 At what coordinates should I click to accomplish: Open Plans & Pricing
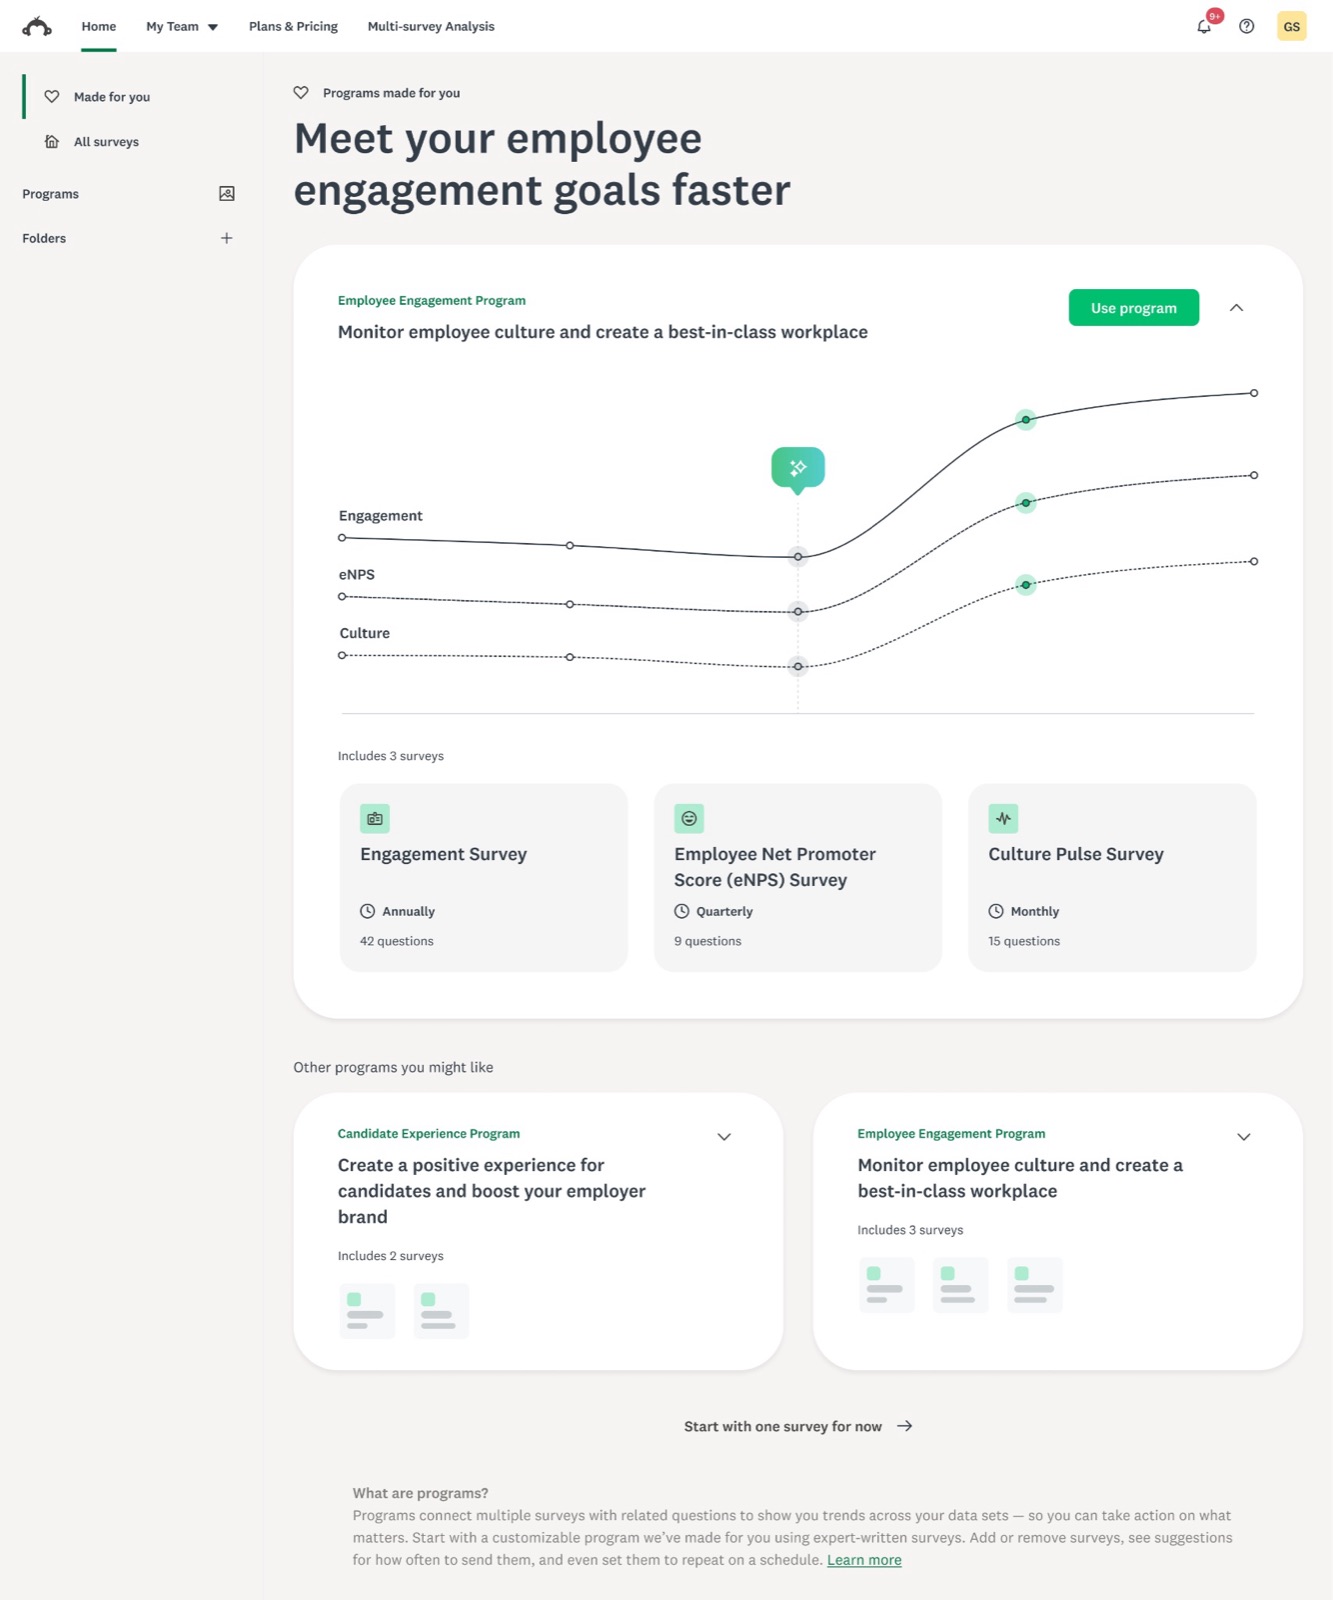click(293, 26)
